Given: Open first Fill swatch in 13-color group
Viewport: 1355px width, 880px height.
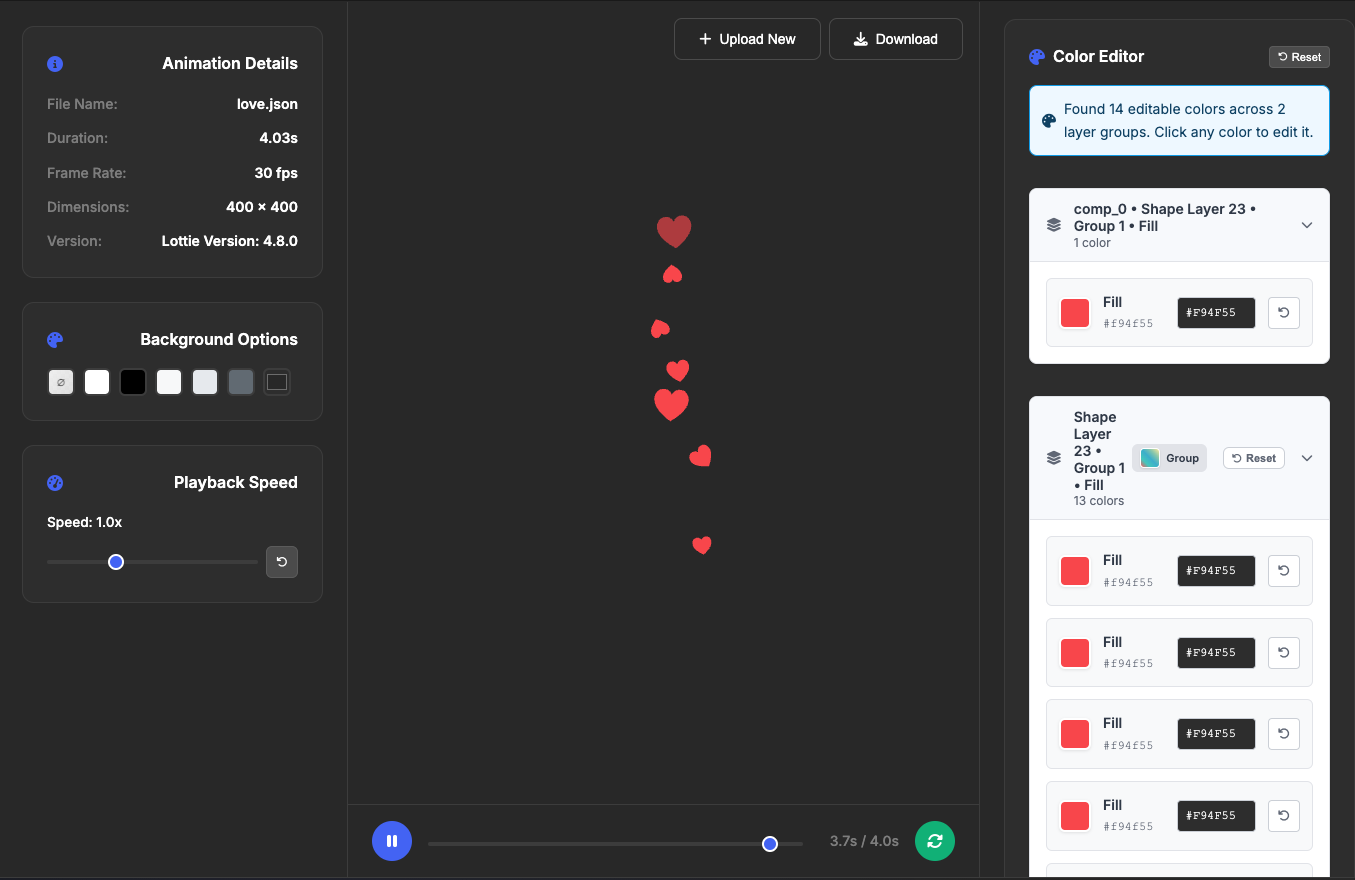Looking at the screenshot, I should click(x=1075, y=571).
